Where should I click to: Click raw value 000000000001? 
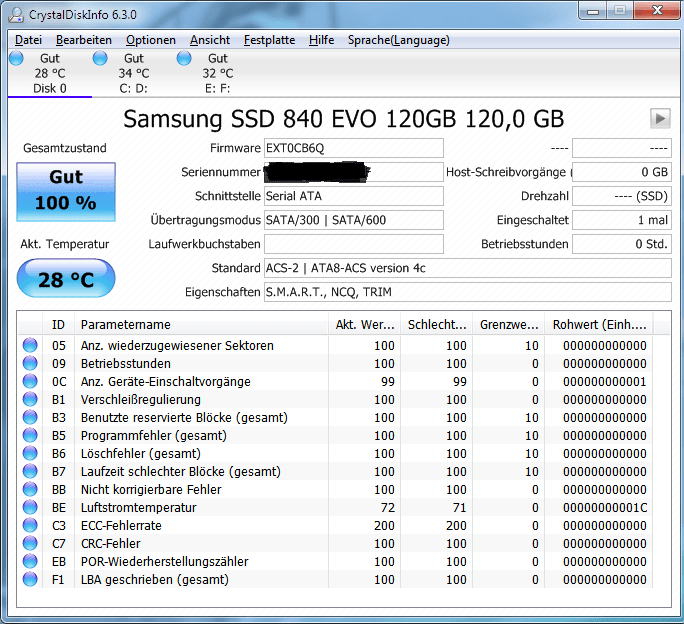tap(605, 382)
